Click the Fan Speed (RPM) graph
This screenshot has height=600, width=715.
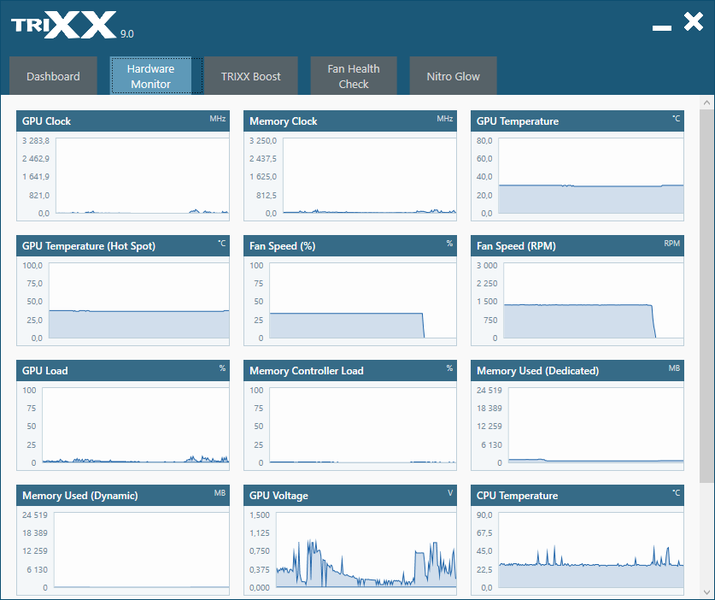click(577, 290)
